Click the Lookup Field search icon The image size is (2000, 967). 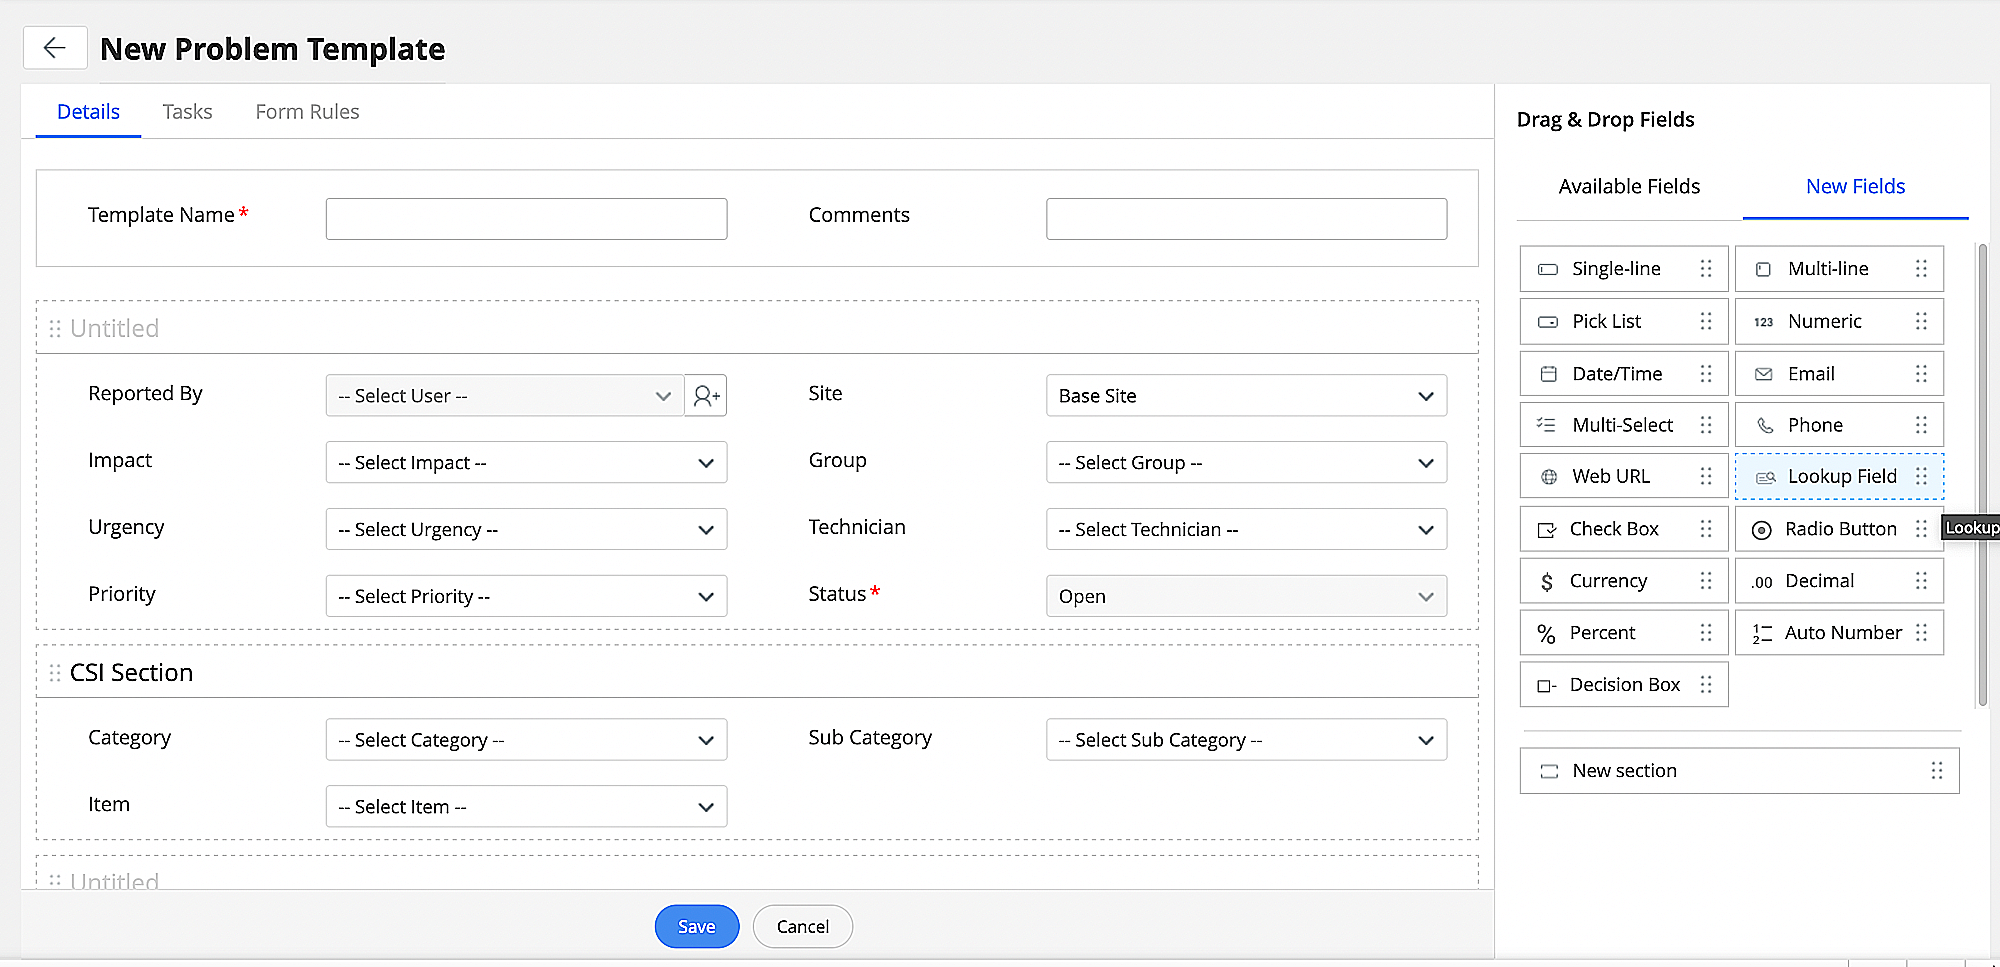[1766, 477]
